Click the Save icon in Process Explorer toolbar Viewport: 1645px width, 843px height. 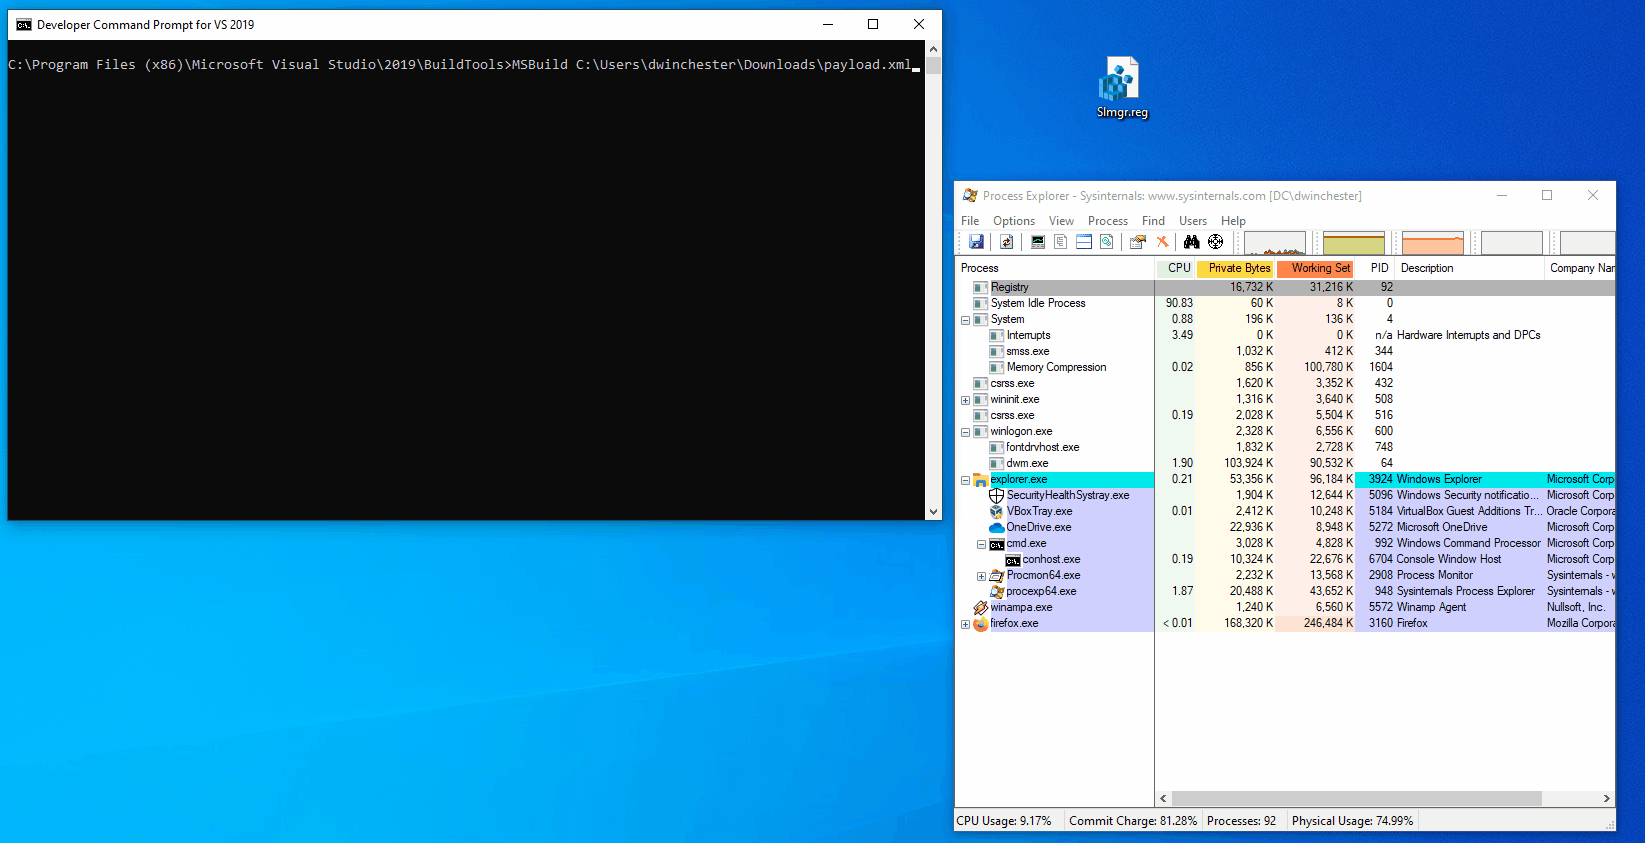pyautogui.click(x=976, y=242)
